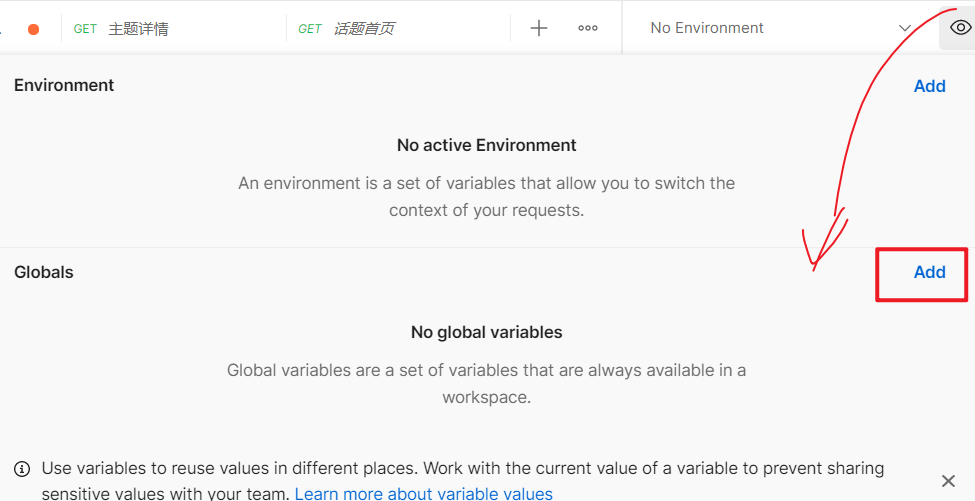Open the environment quick look eye icon
The height and width of the screenshot is (501, 975).
[959, 28]
